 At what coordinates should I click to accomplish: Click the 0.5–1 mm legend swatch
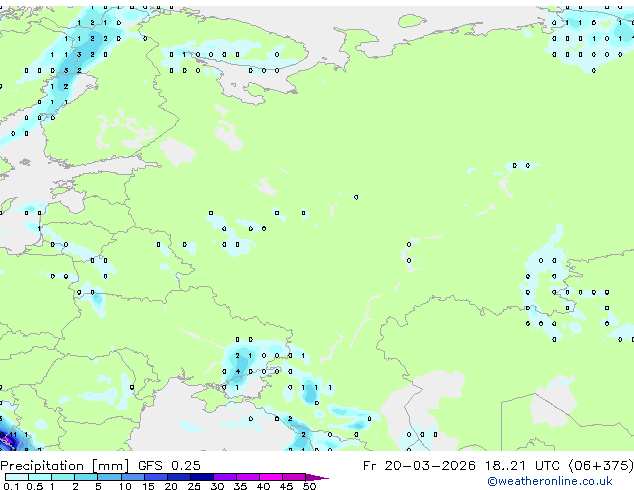click(x=40, y=477)
